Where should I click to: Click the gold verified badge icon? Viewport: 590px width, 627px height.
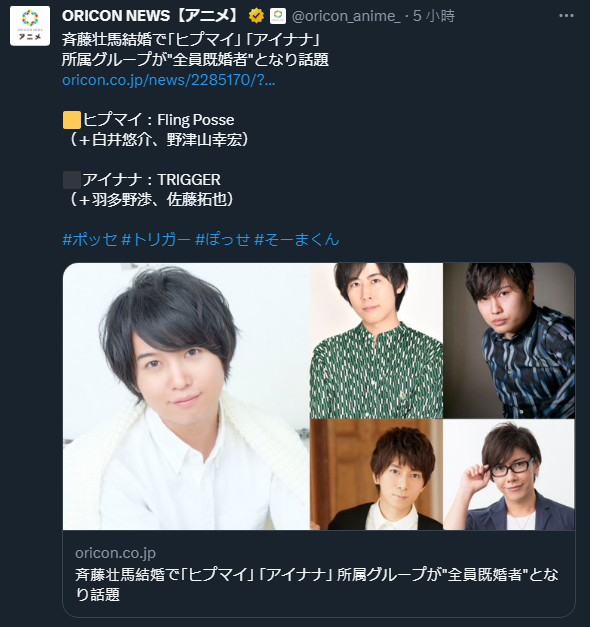pyautogui.click(x=256, y=16)
